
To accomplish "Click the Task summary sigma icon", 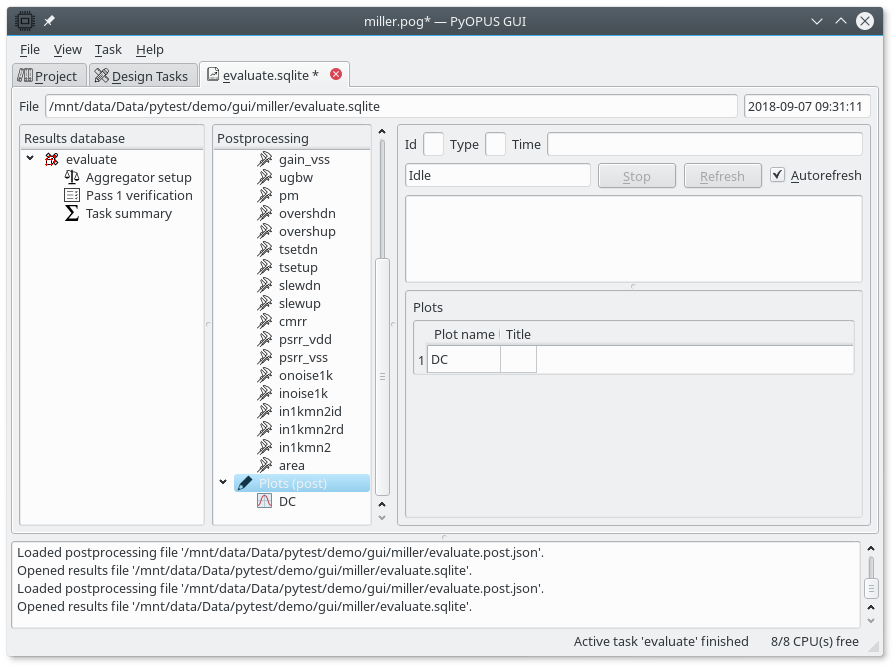I will [x=72, y=213].
